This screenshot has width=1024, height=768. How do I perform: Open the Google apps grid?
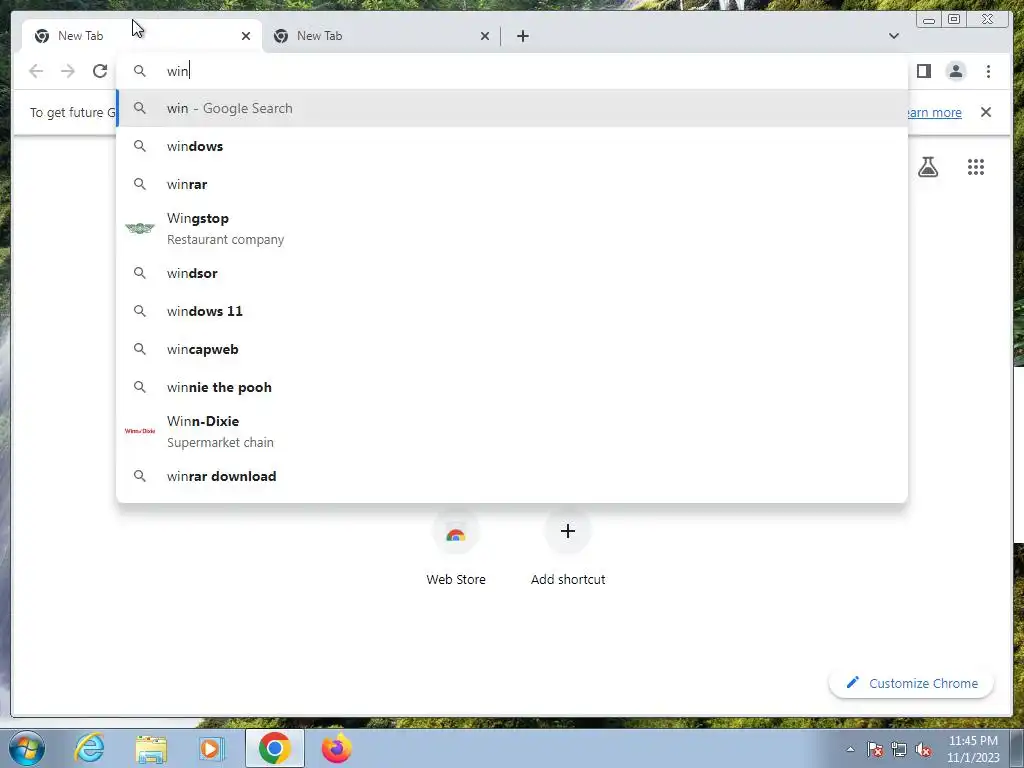point(976,167)
